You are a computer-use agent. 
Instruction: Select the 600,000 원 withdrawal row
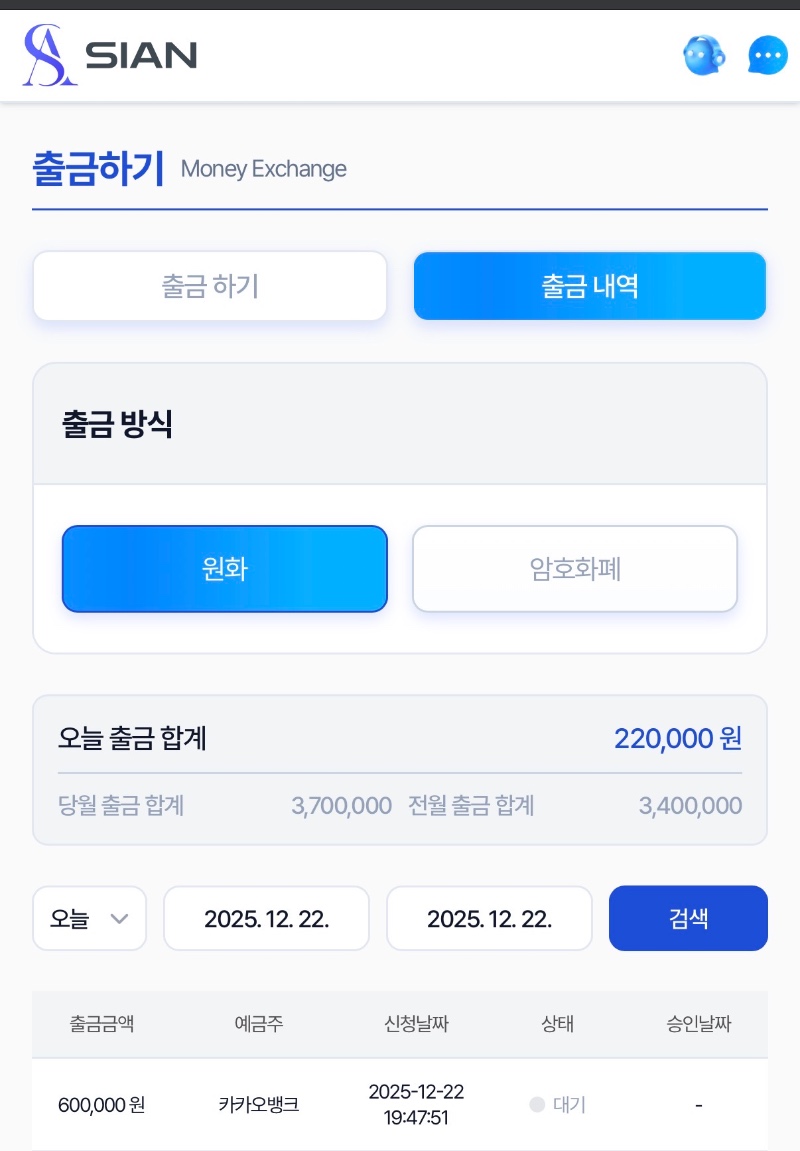102,1105
